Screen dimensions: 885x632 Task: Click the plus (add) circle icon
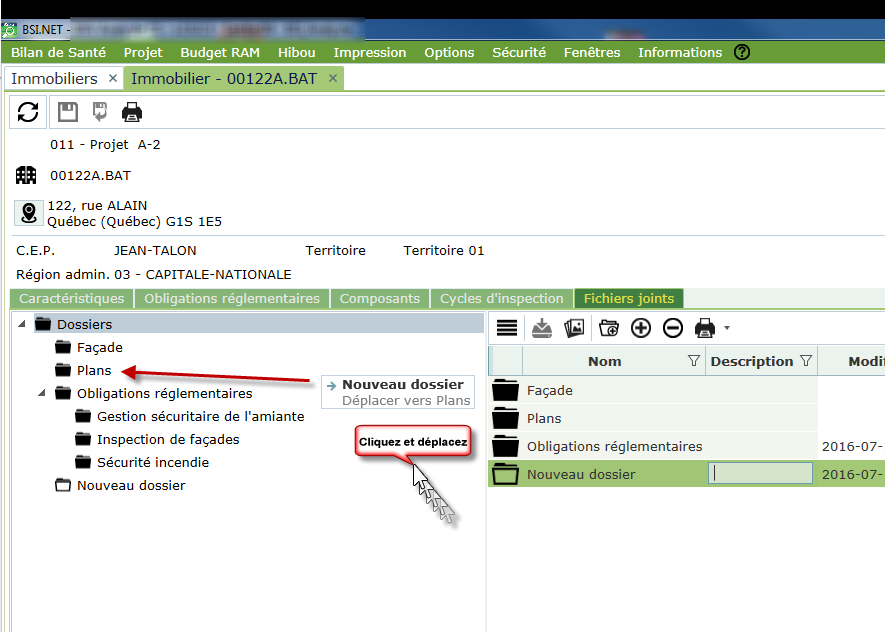click(x=641, y=328)
